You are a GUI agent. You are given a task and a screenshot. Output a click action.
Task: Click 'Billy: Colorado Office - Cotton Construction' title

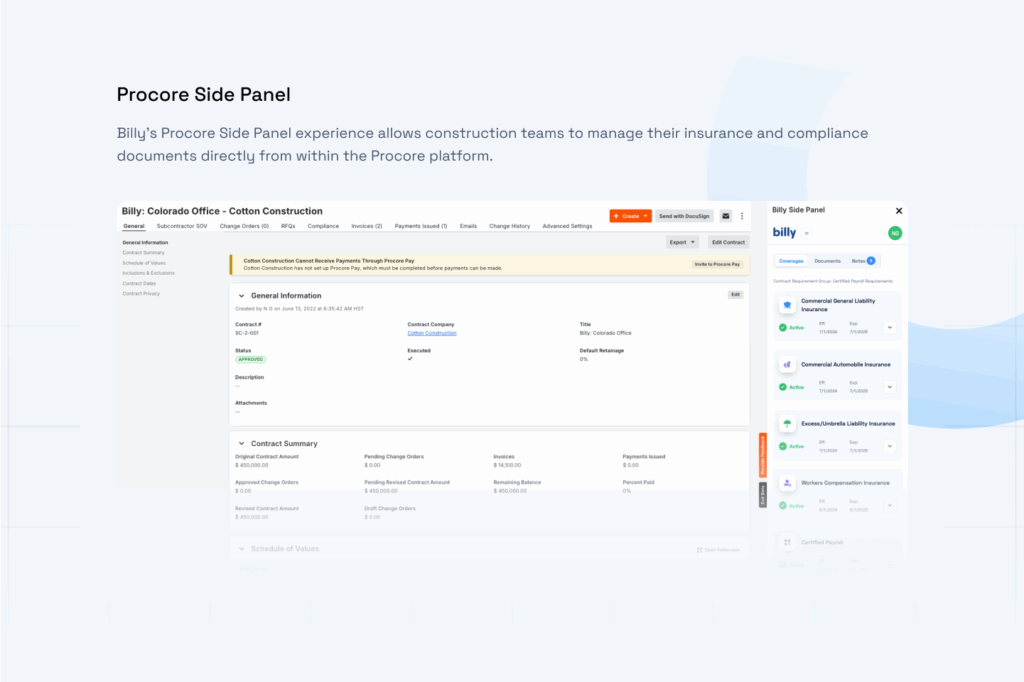pyautogui.click(x=222, y=211)
